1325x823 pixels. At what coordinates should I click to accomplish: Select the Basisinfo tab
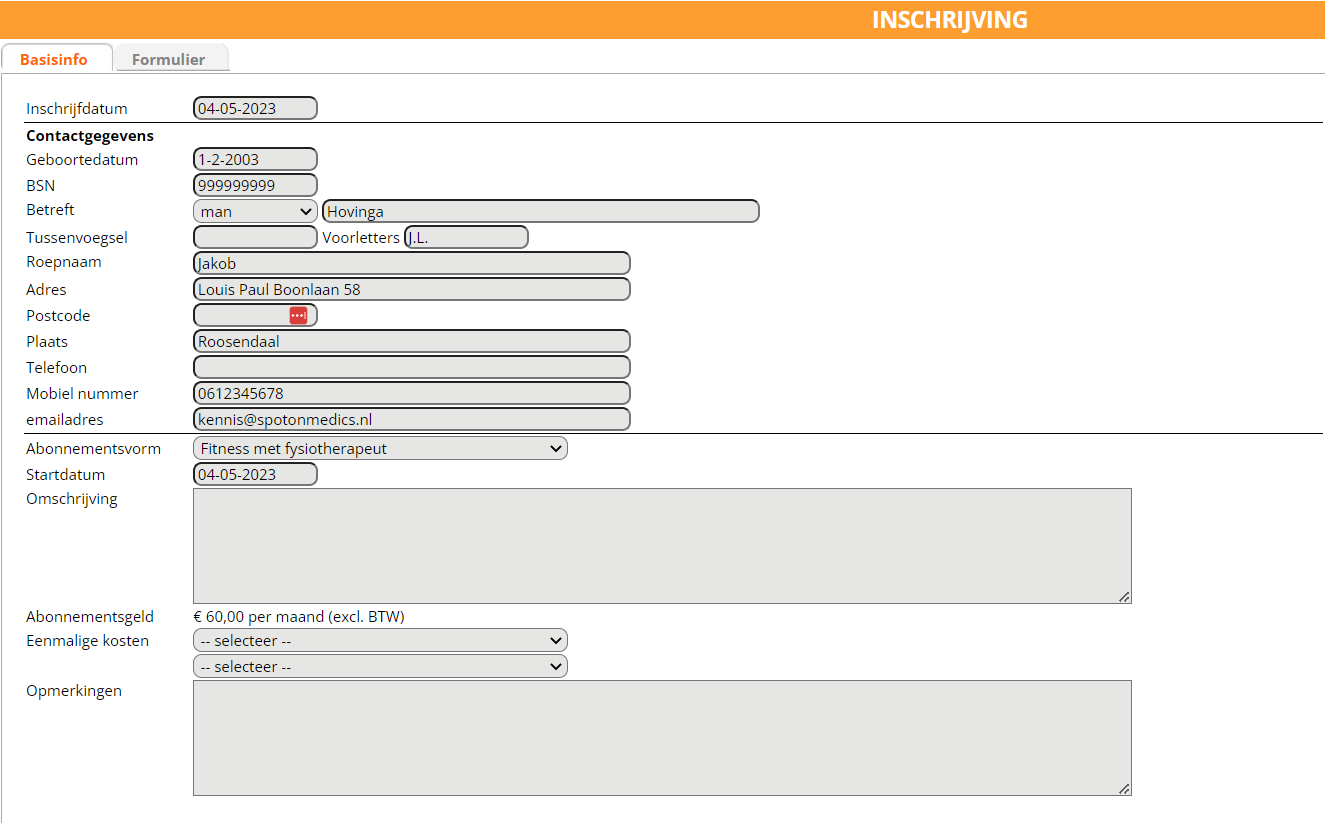point(54,59)
